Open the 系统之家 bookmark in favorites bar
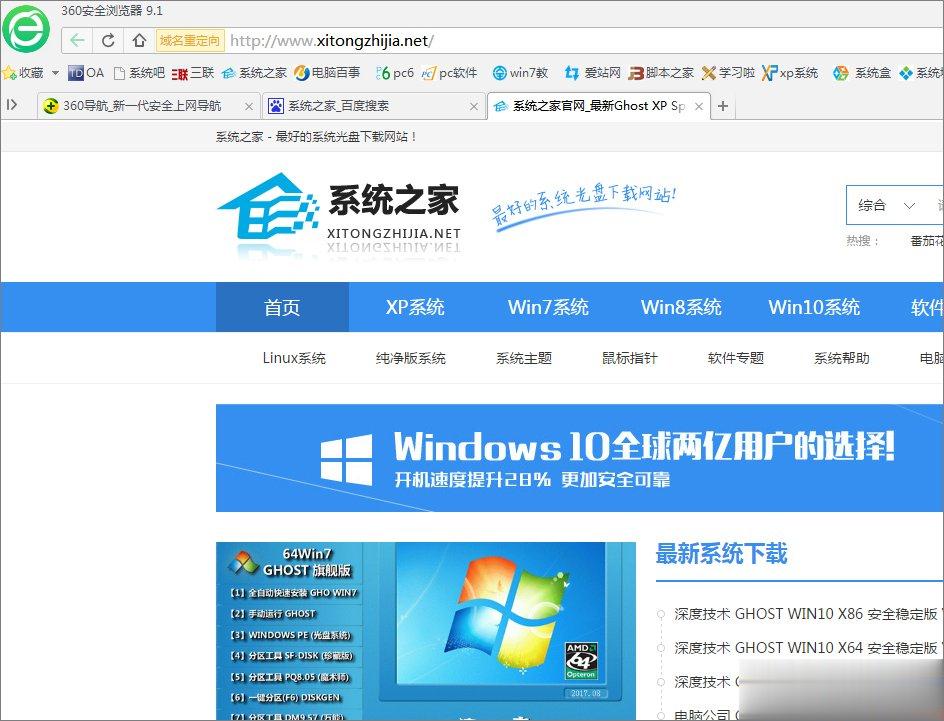The height and width of the screenshot is (721, 944). pos(254,73)
